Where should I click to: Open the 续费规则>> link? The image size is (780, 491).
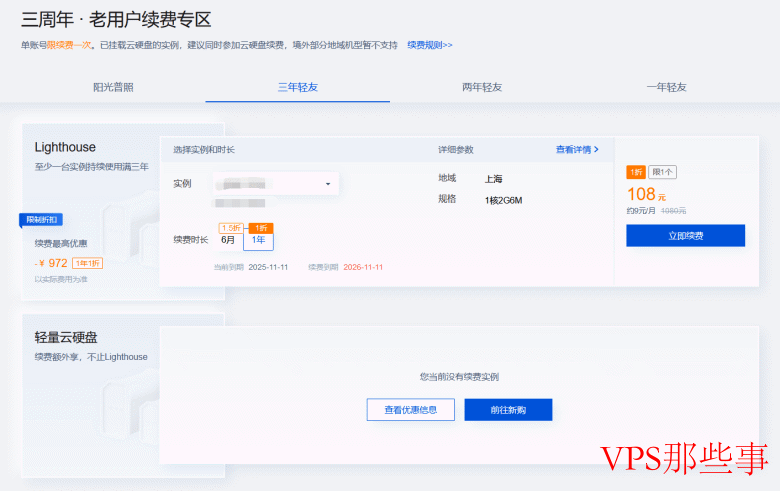[x=430, y=45]
